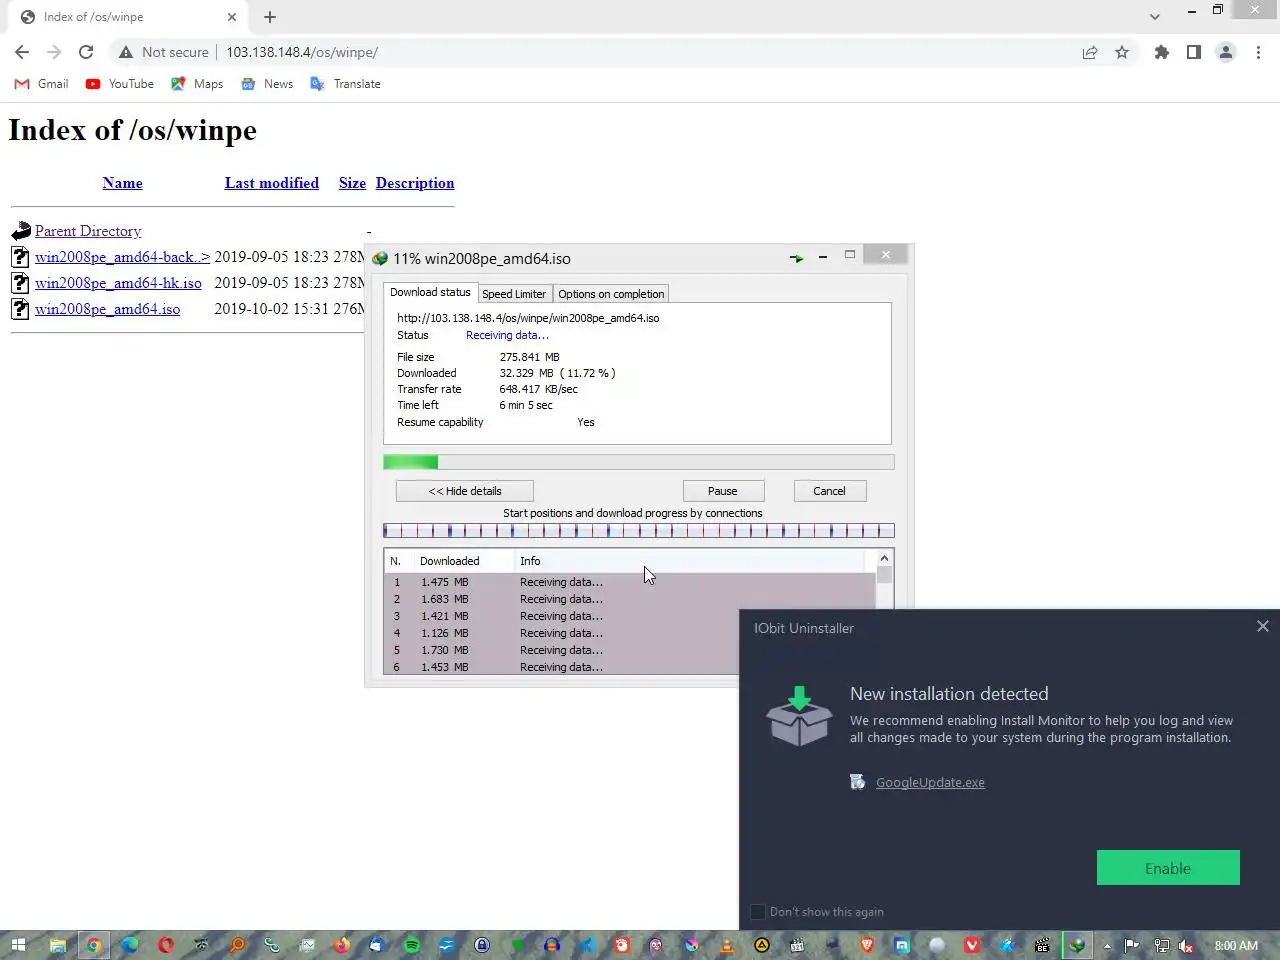1280x960 pixels.
Task: Launch Opera browser from taskbar
Action: click(166, 945)
